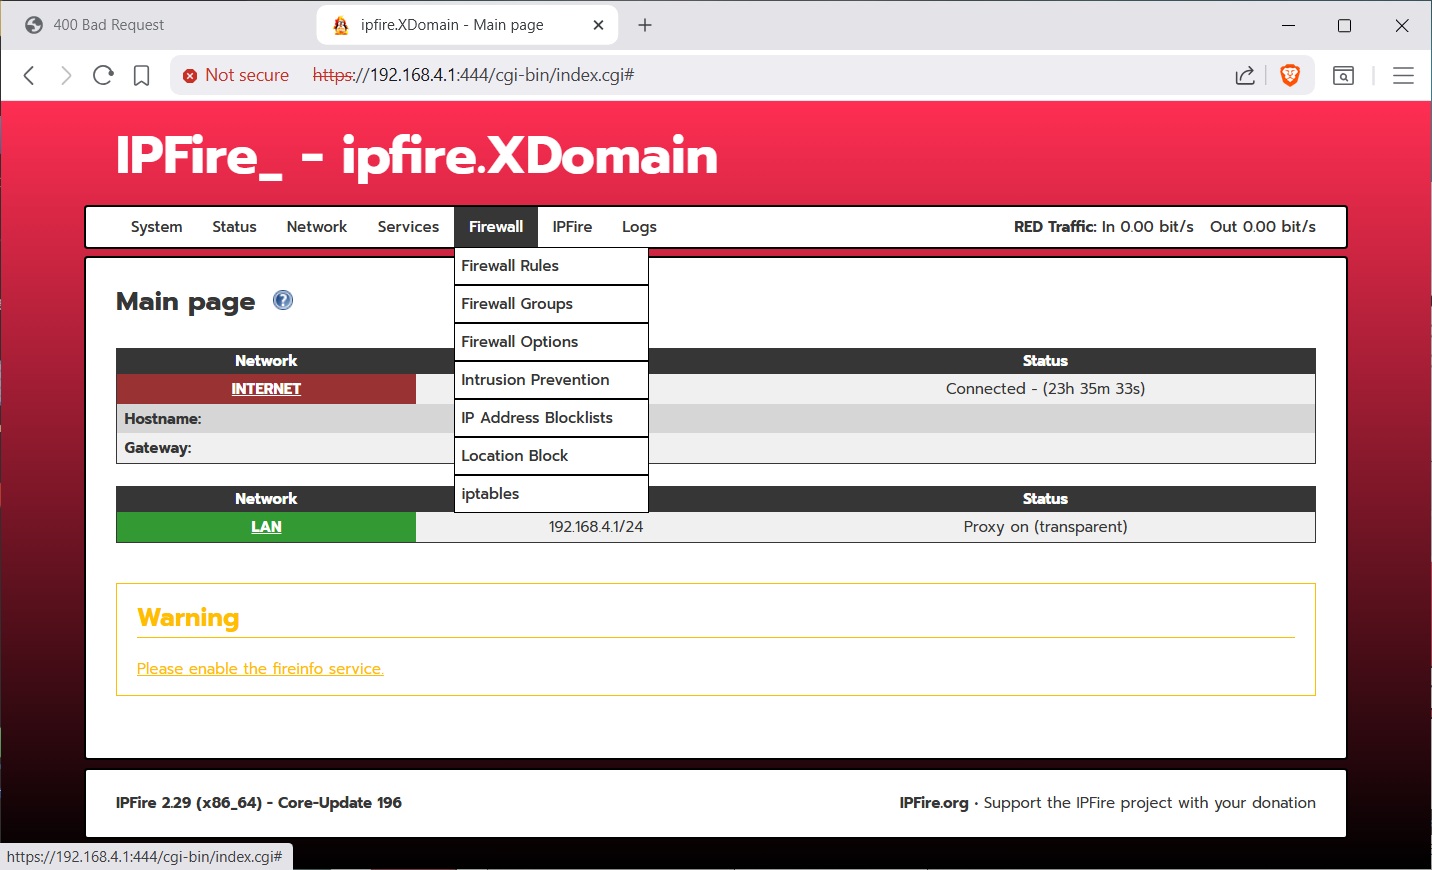Viewport: 1432px width, 870px height.
Task: Bookmark this page with the bookmark icon
Action: click(x=142, y=75)
